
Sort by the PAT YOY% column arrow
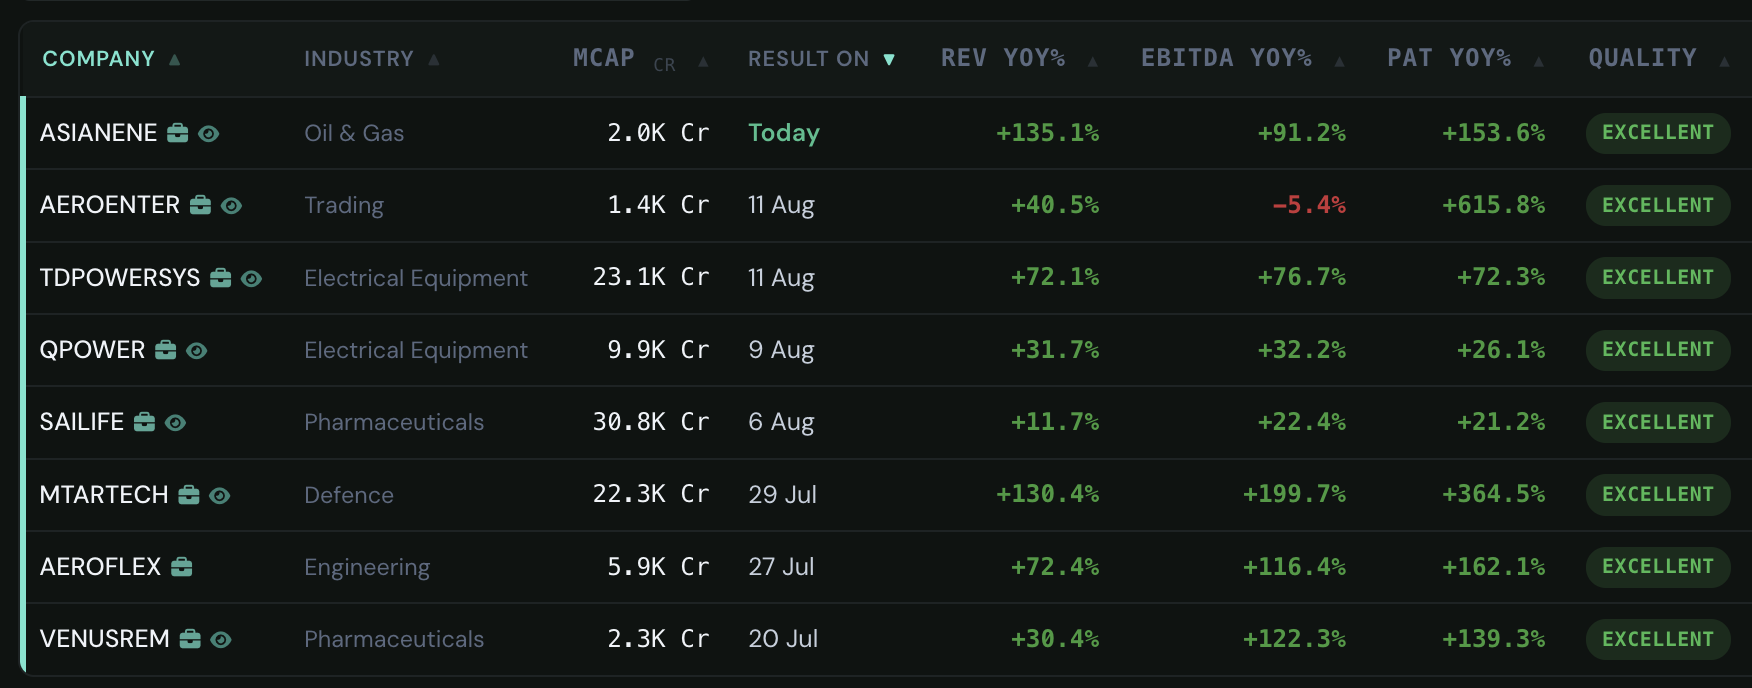pyautogui.click(x=1539, y=61)
